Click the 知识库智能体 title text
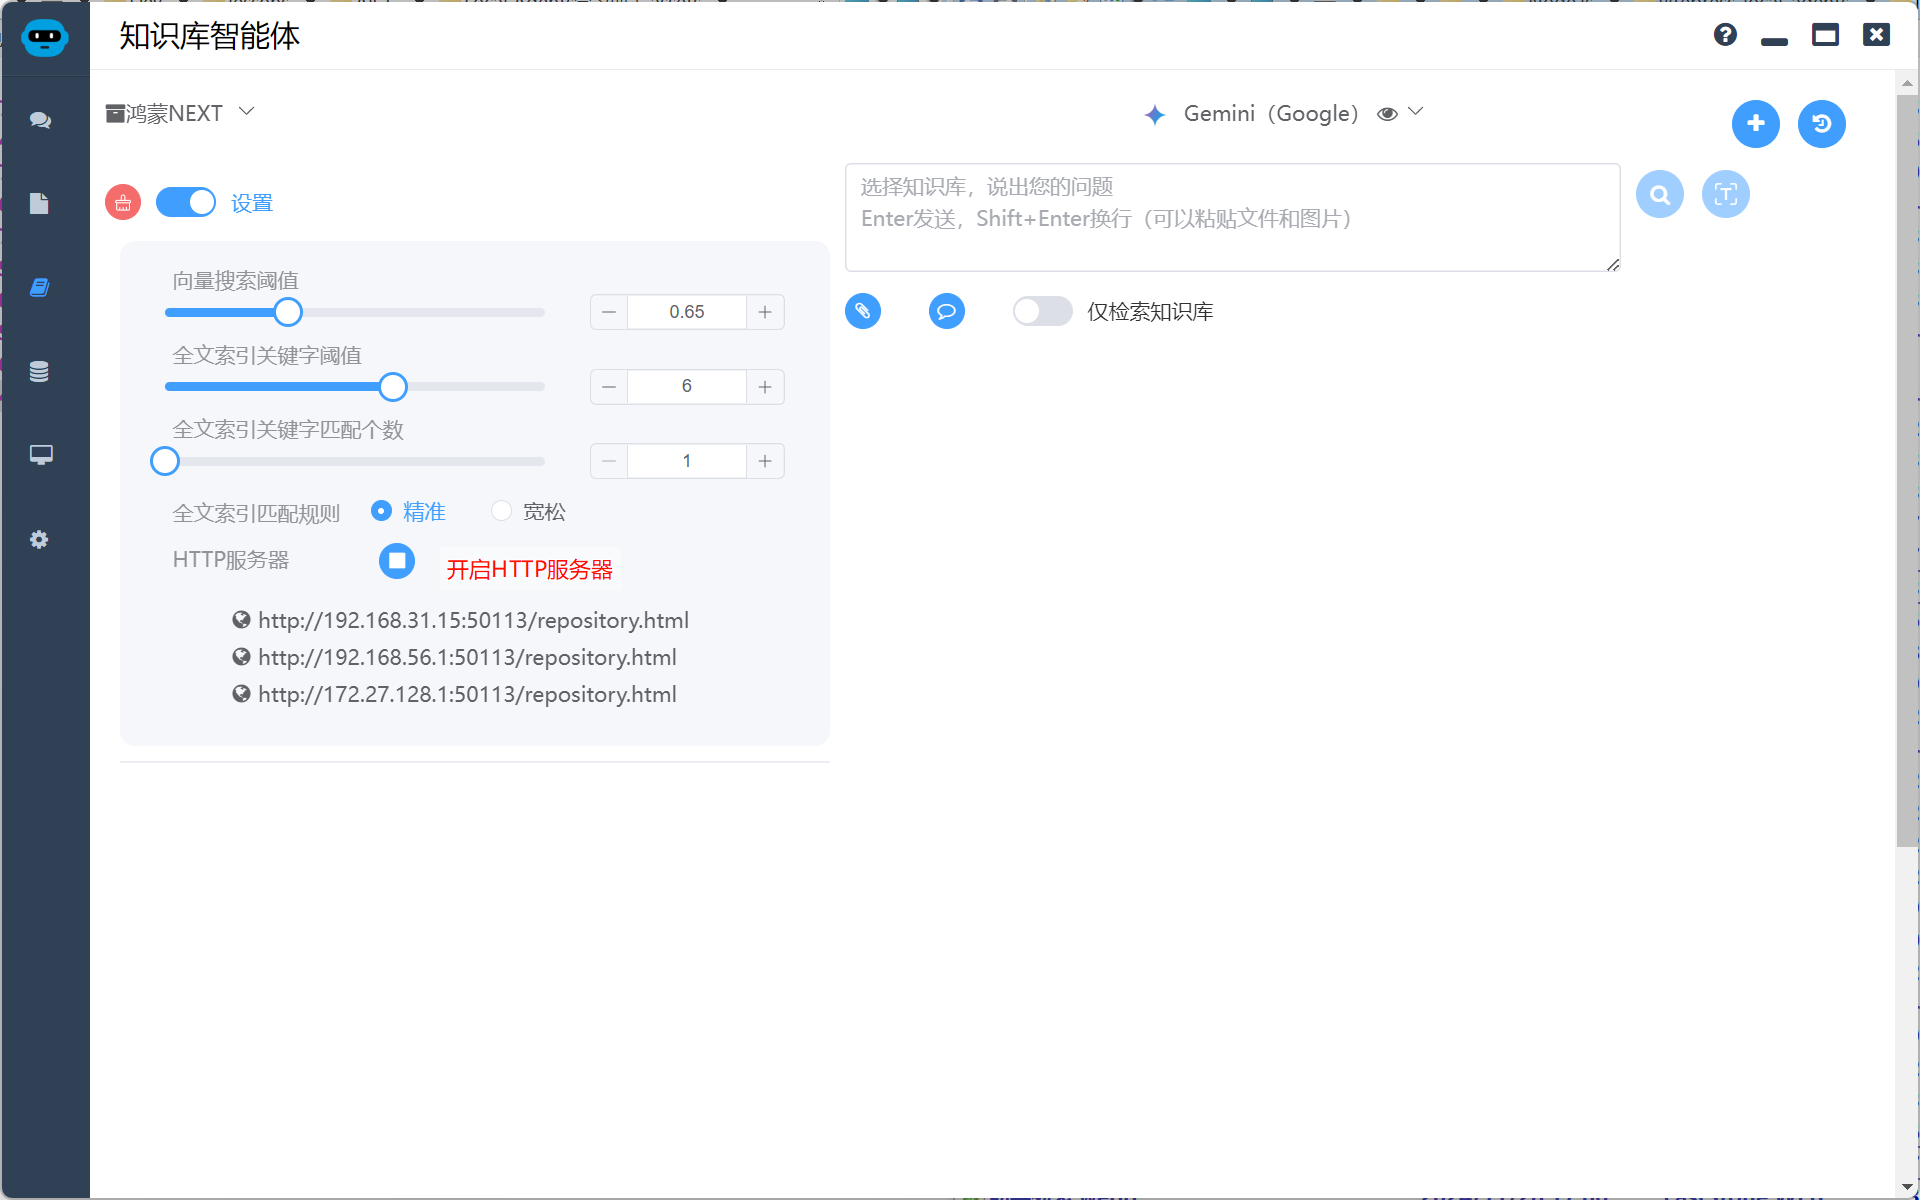Screen dimensions: 1920x1200 pos(210,36)
